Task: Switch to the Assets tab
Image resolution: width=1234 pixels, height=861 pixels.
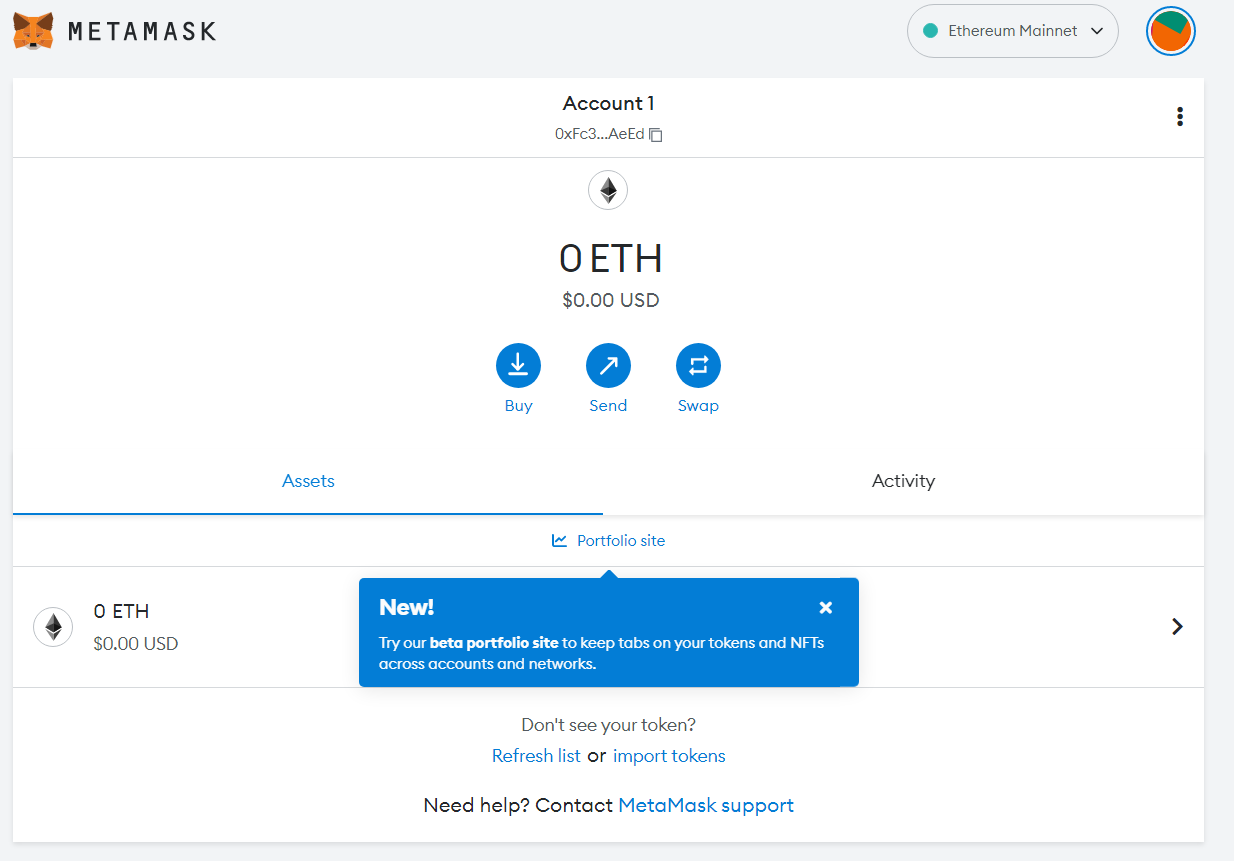Action: tap(308, 481)
